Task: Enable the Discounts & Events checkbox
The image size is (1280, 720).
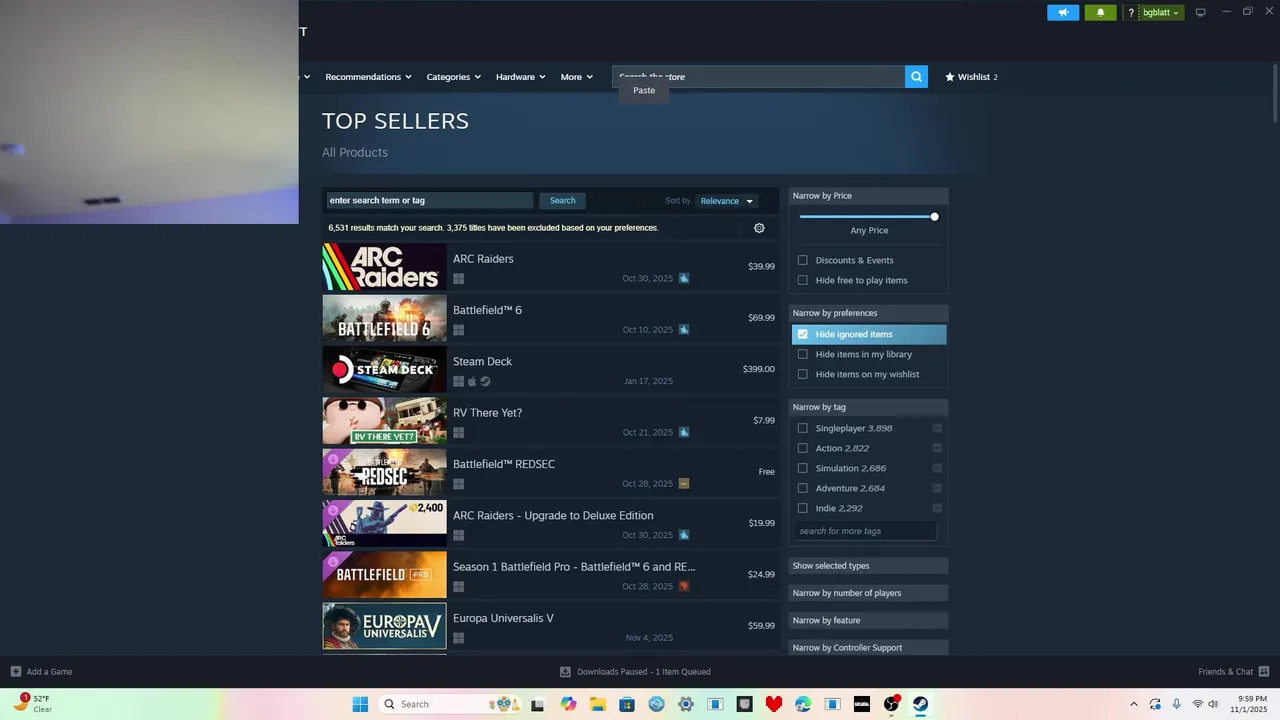Action: [802, 260]
